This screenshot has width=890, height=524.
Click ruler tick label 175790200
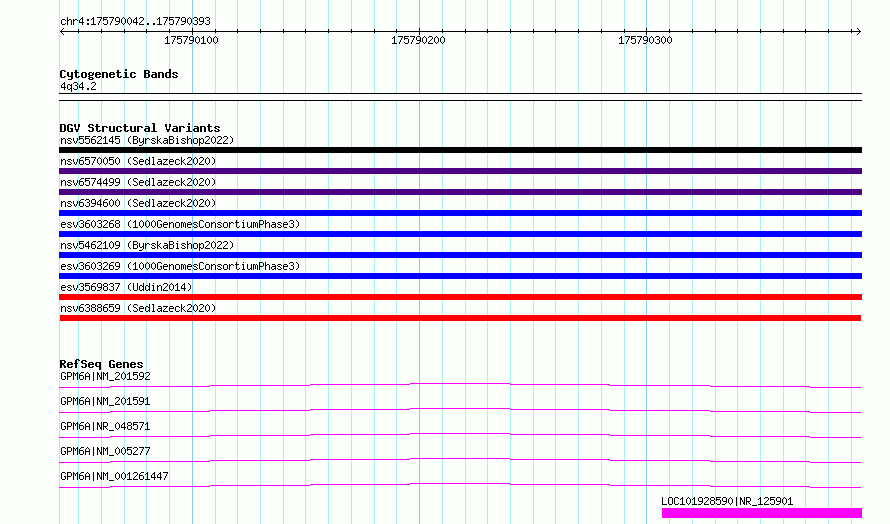tap(418, 40)
